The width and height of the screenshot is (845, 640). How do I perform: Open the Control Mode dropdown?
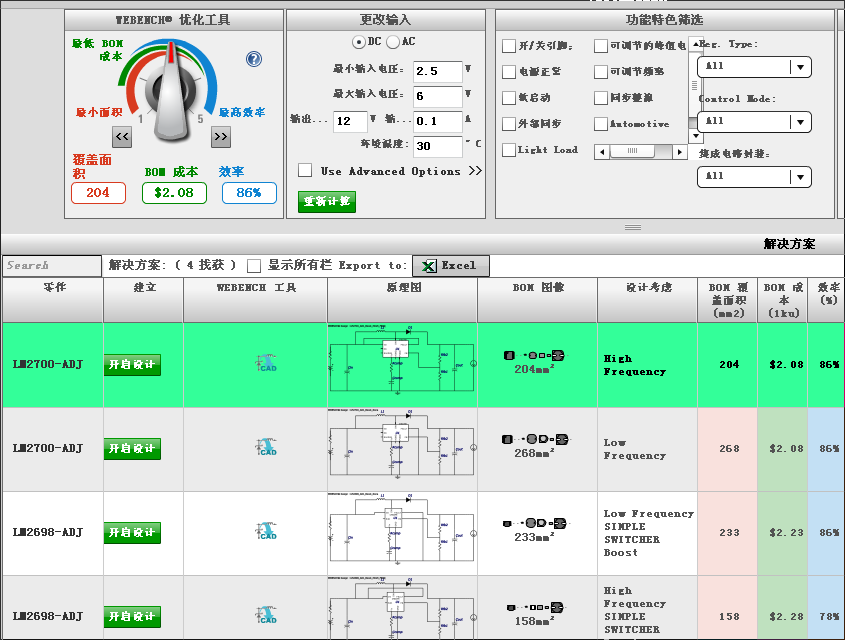(x=754, y=122)
